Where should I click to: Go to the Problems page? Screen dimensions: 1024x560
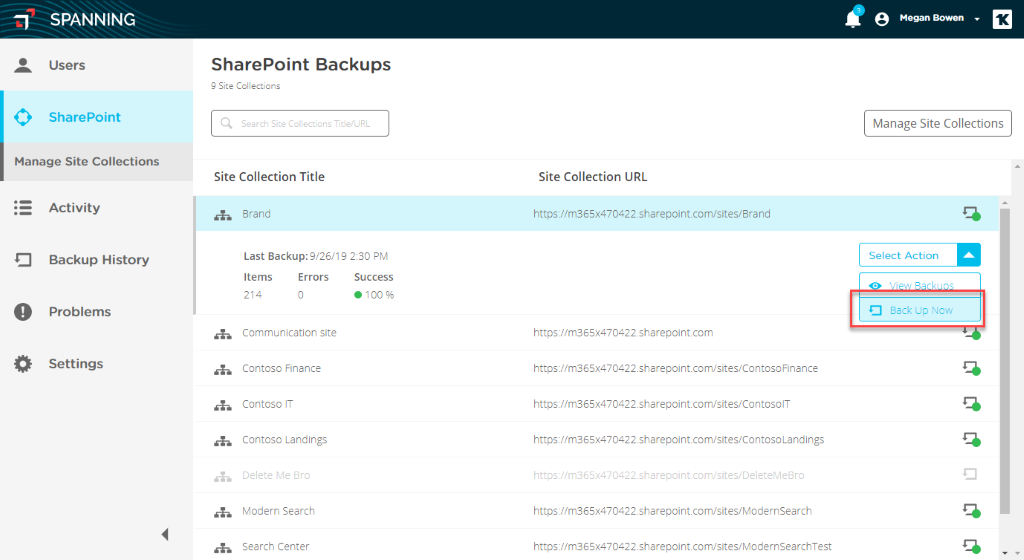tap(97, 311)
